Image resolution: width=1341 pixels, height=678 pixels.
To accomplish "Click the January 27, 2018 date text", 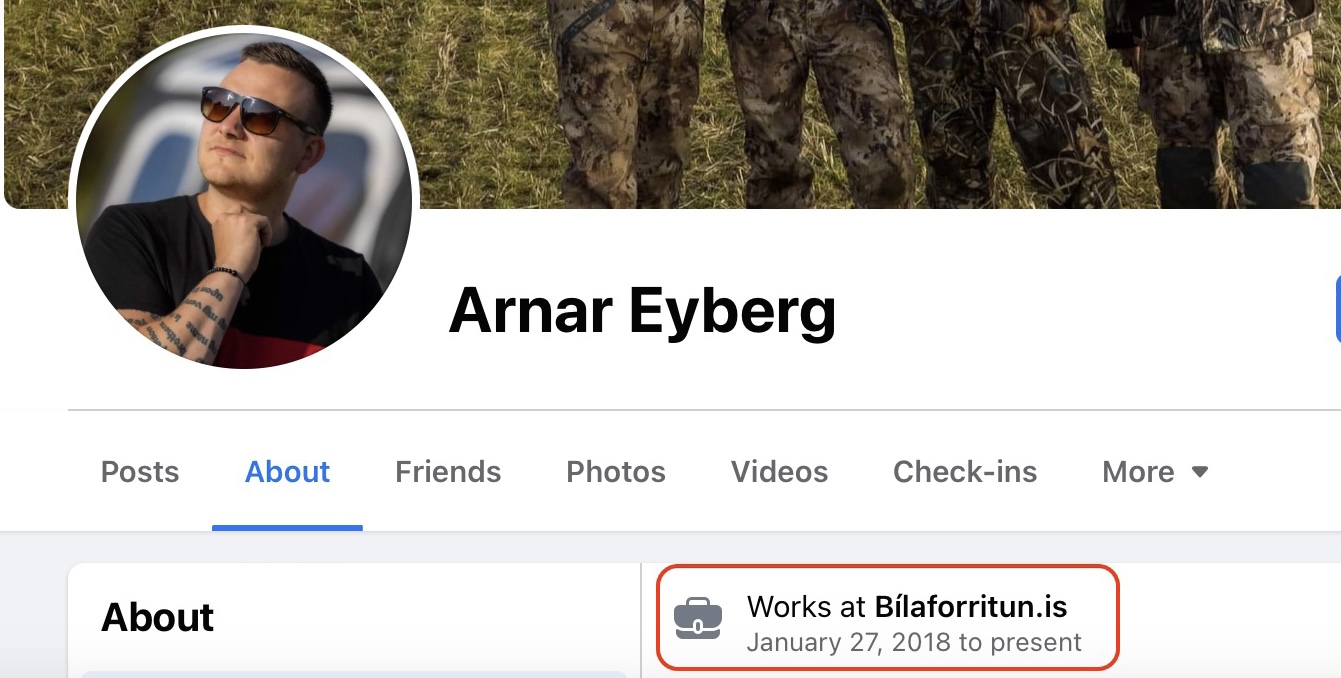I will pos(848,642).
